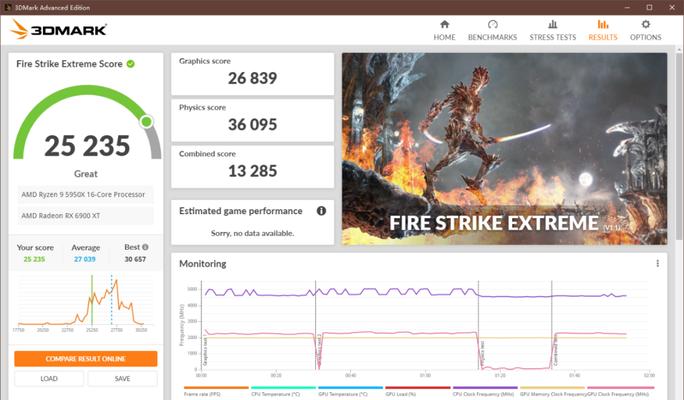Click the Load button

[49, 379]
